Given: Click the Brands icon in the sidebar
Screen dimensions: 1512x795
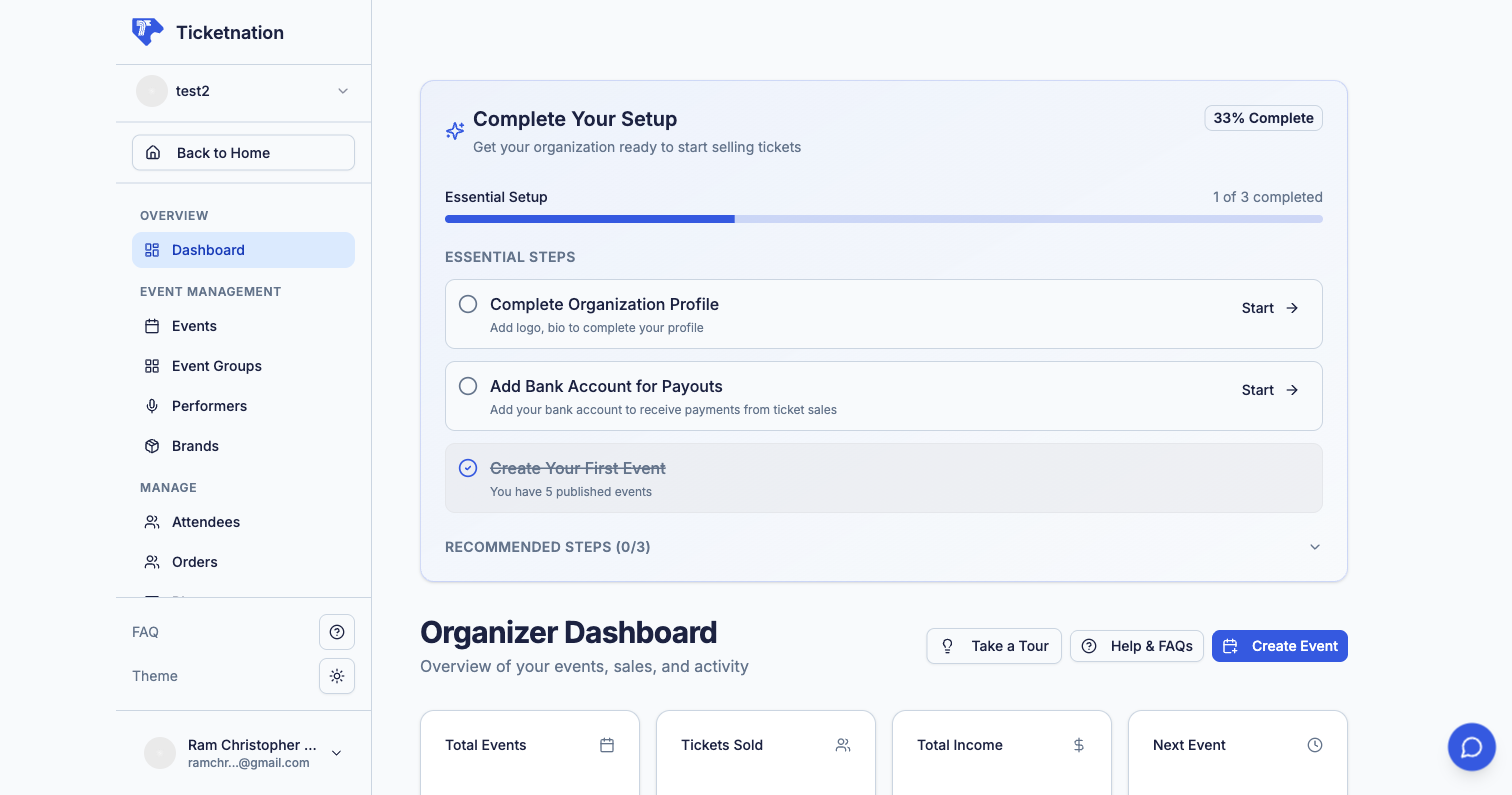Looking at the screenshot, I should (152, 446).
